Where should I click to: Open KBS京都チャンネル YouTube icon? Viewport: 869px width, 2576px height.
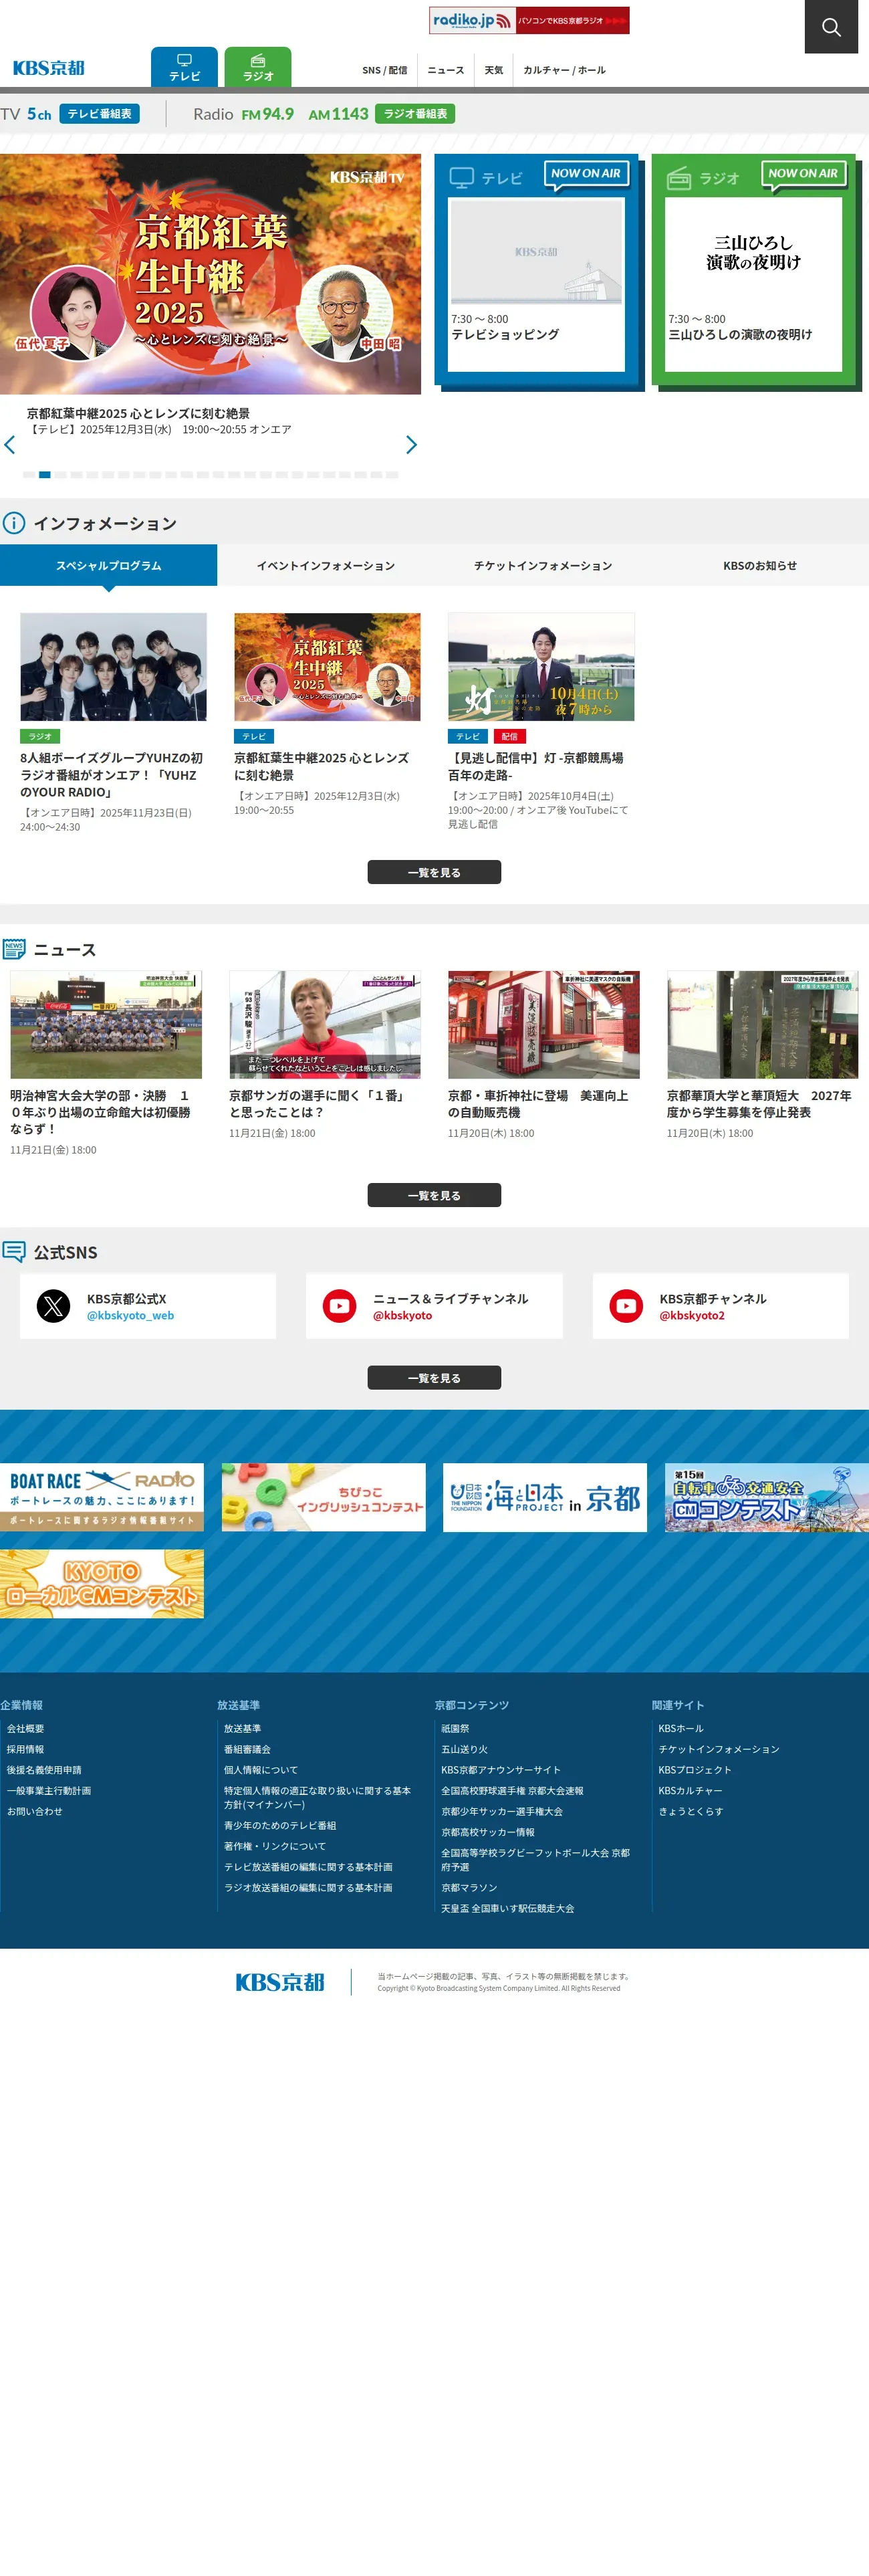(x=626, y=1306)
